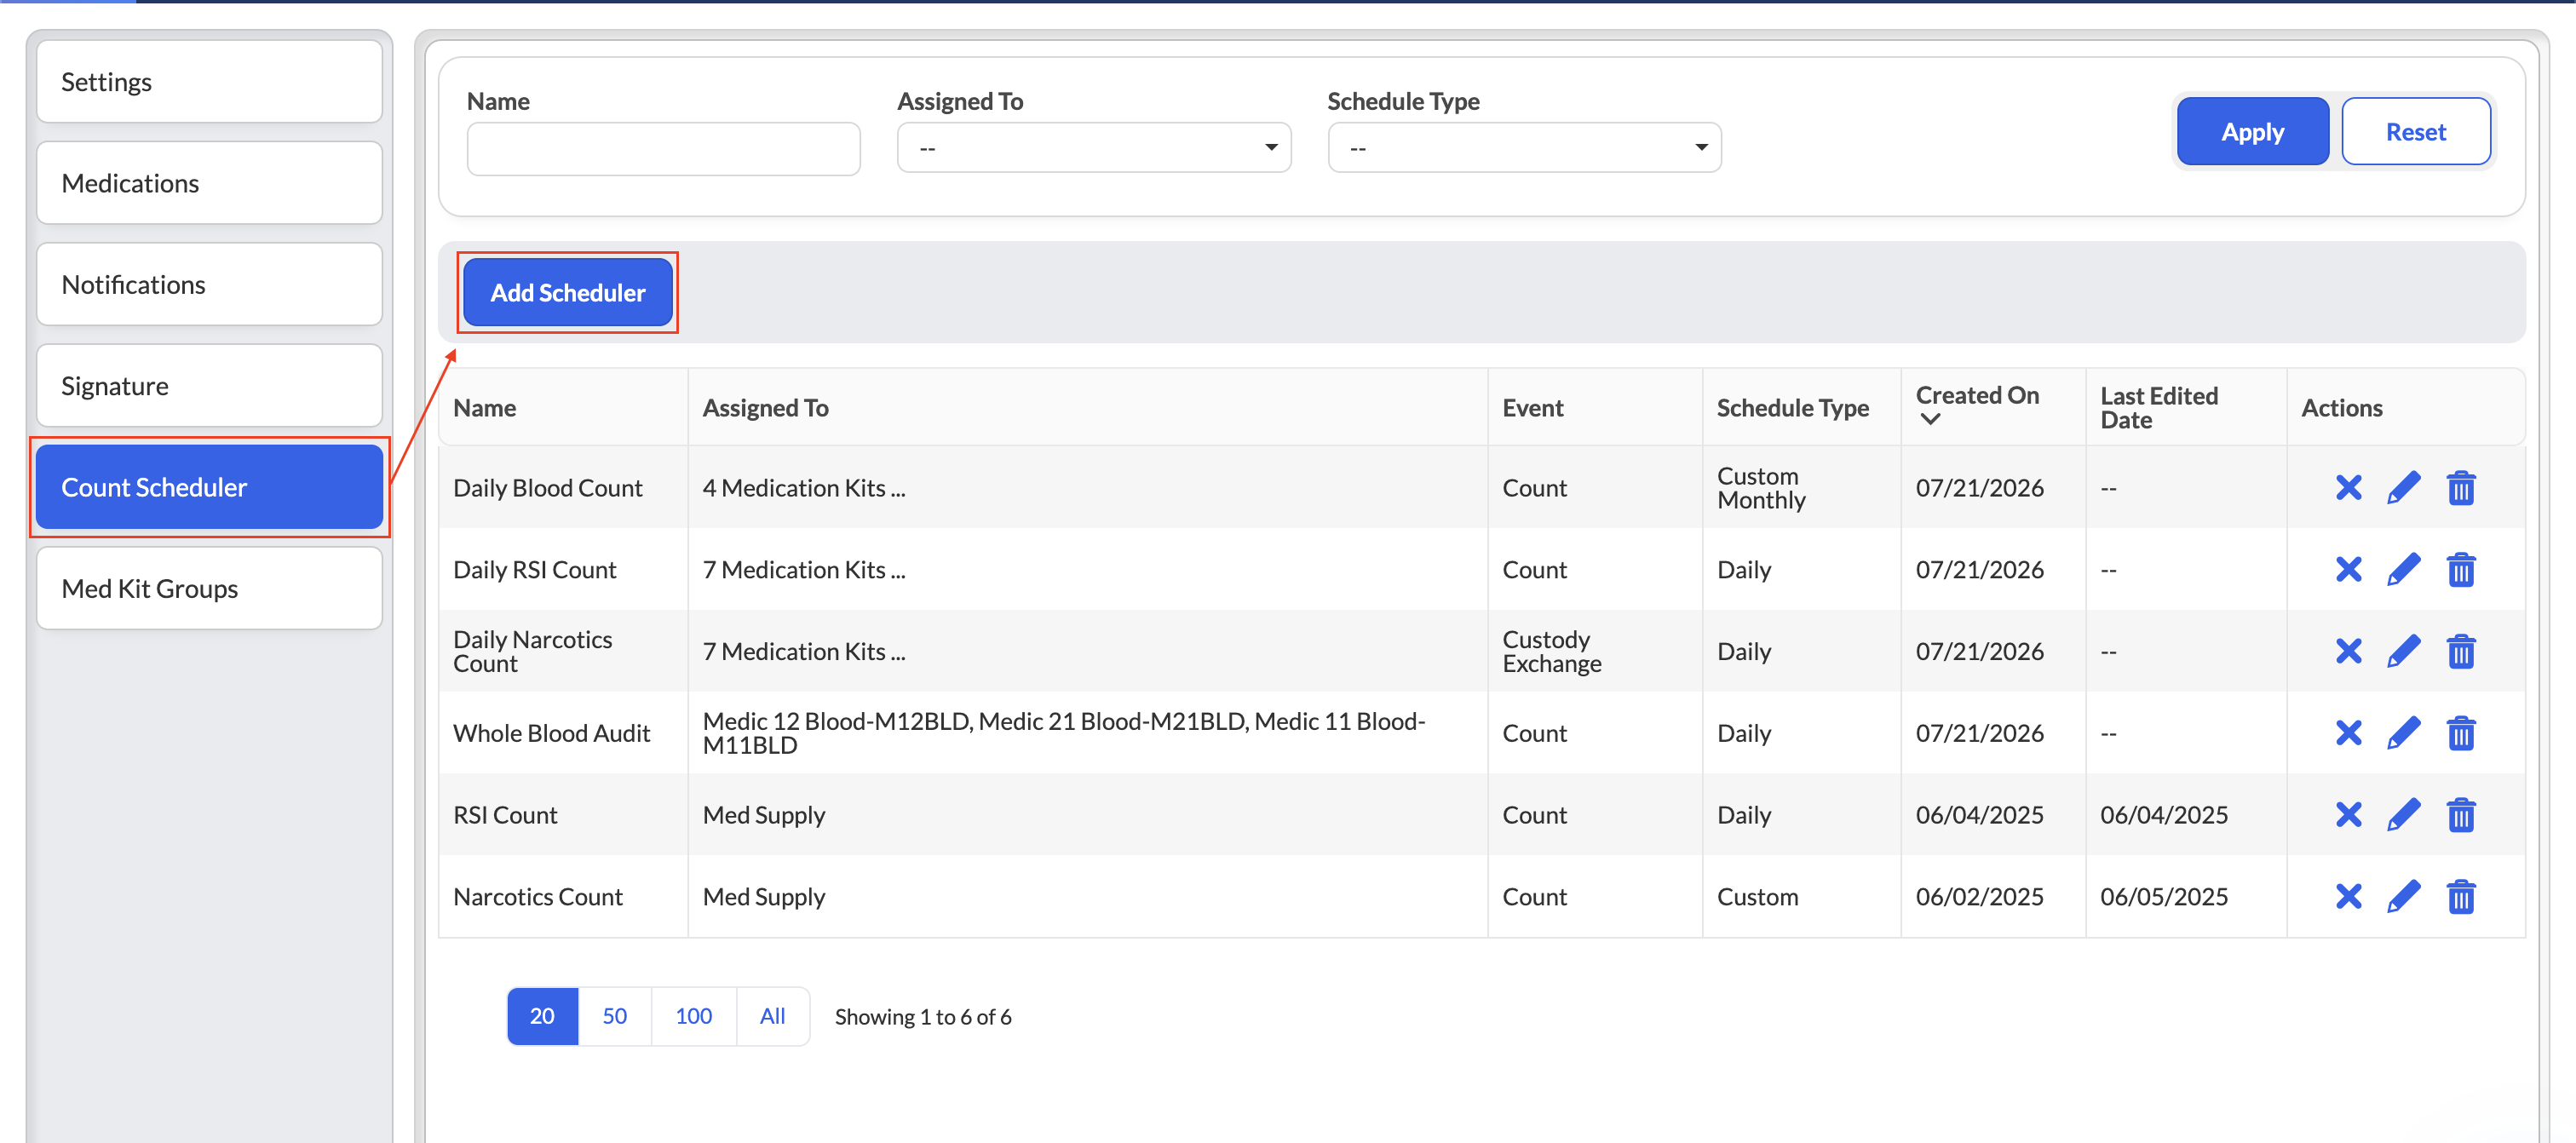
Task: Delete Daily RSI Count with the trash icon
Action: (x=2461, y=570)
